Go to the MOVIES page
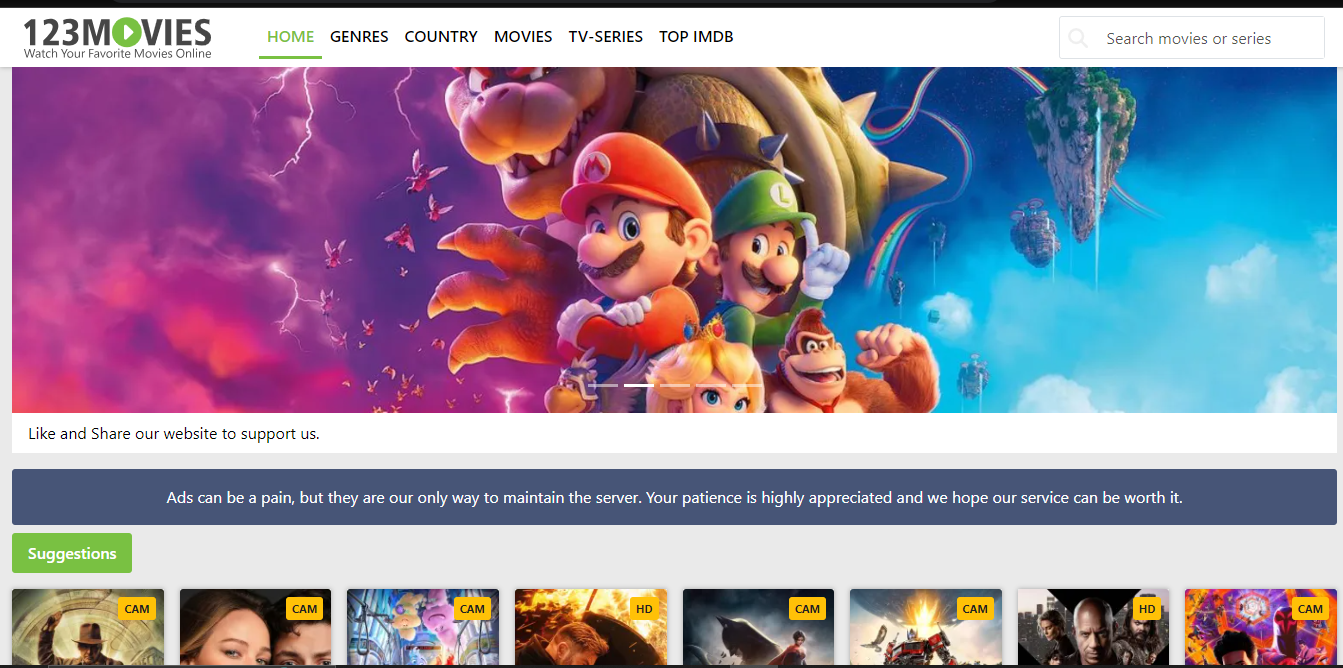This screenshot has height=668, width=1343. point(523,37)
